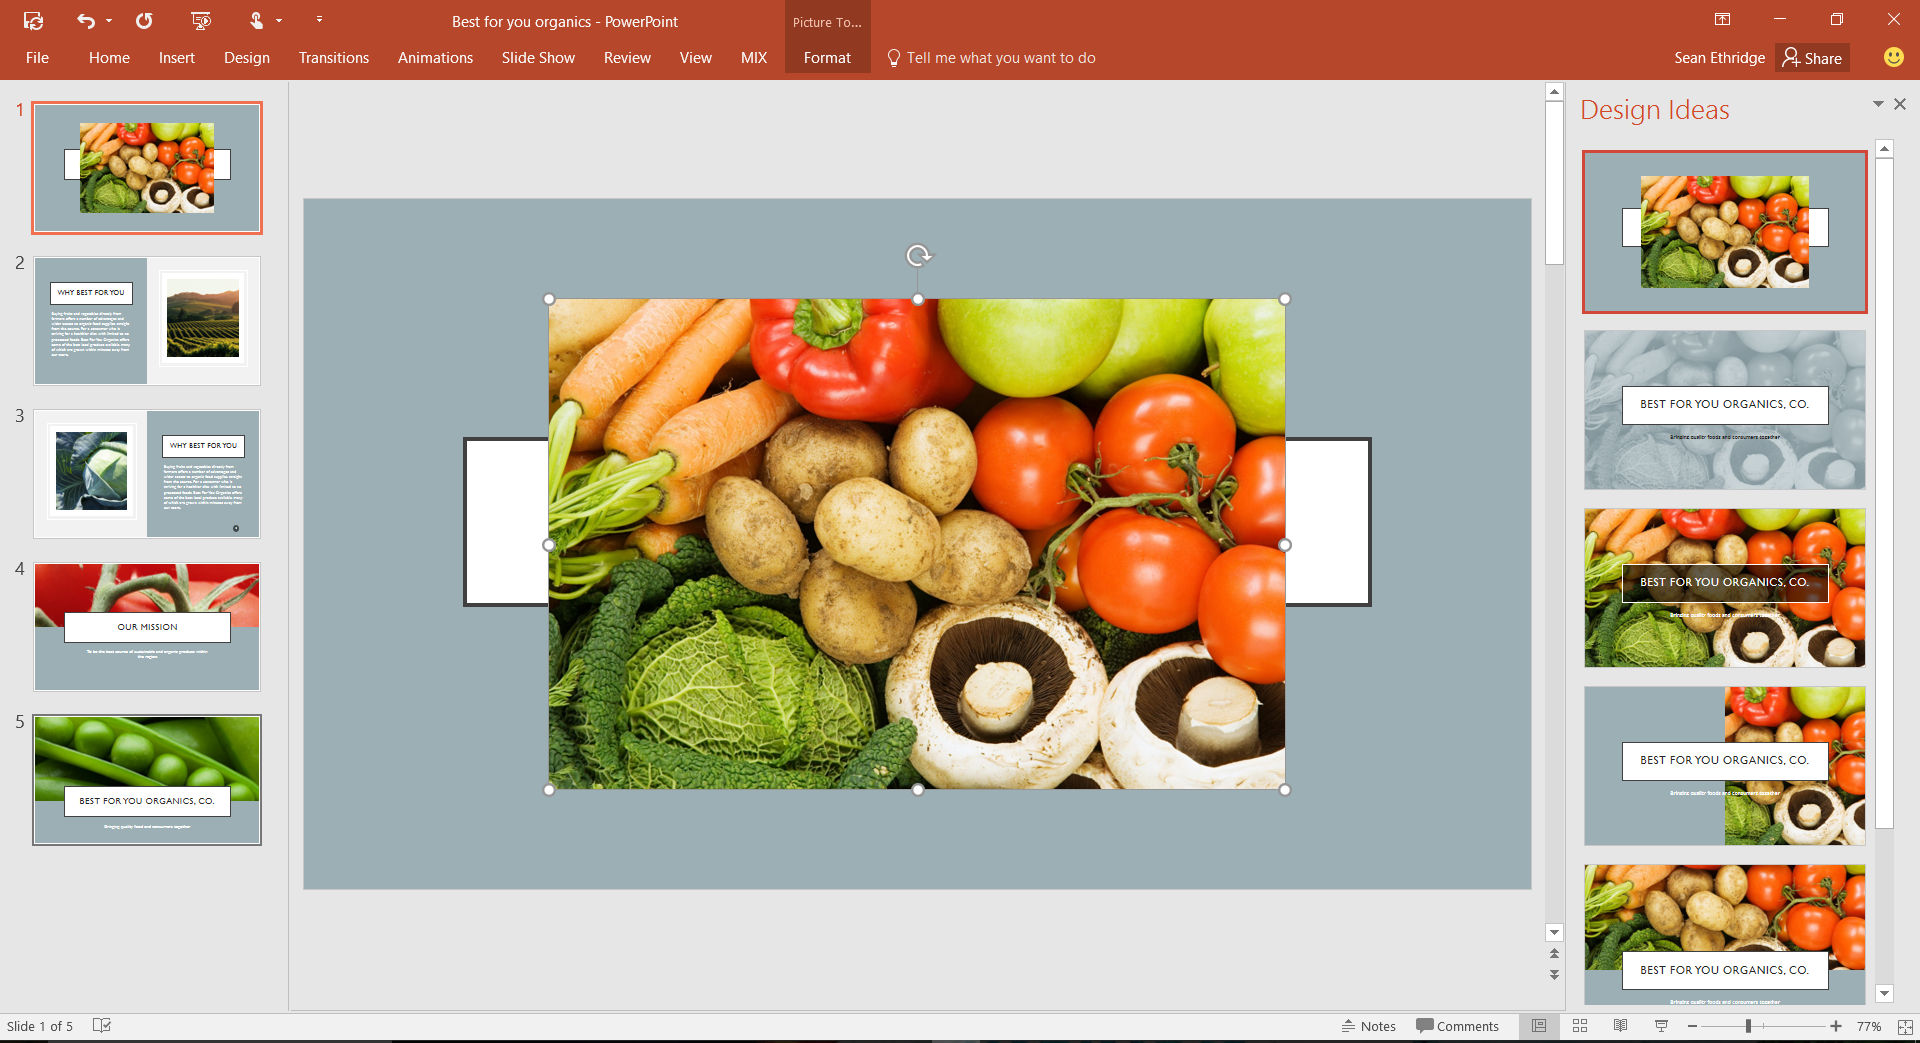Click Design Ideas scroll up arrow

click(x=1885, y=149)
